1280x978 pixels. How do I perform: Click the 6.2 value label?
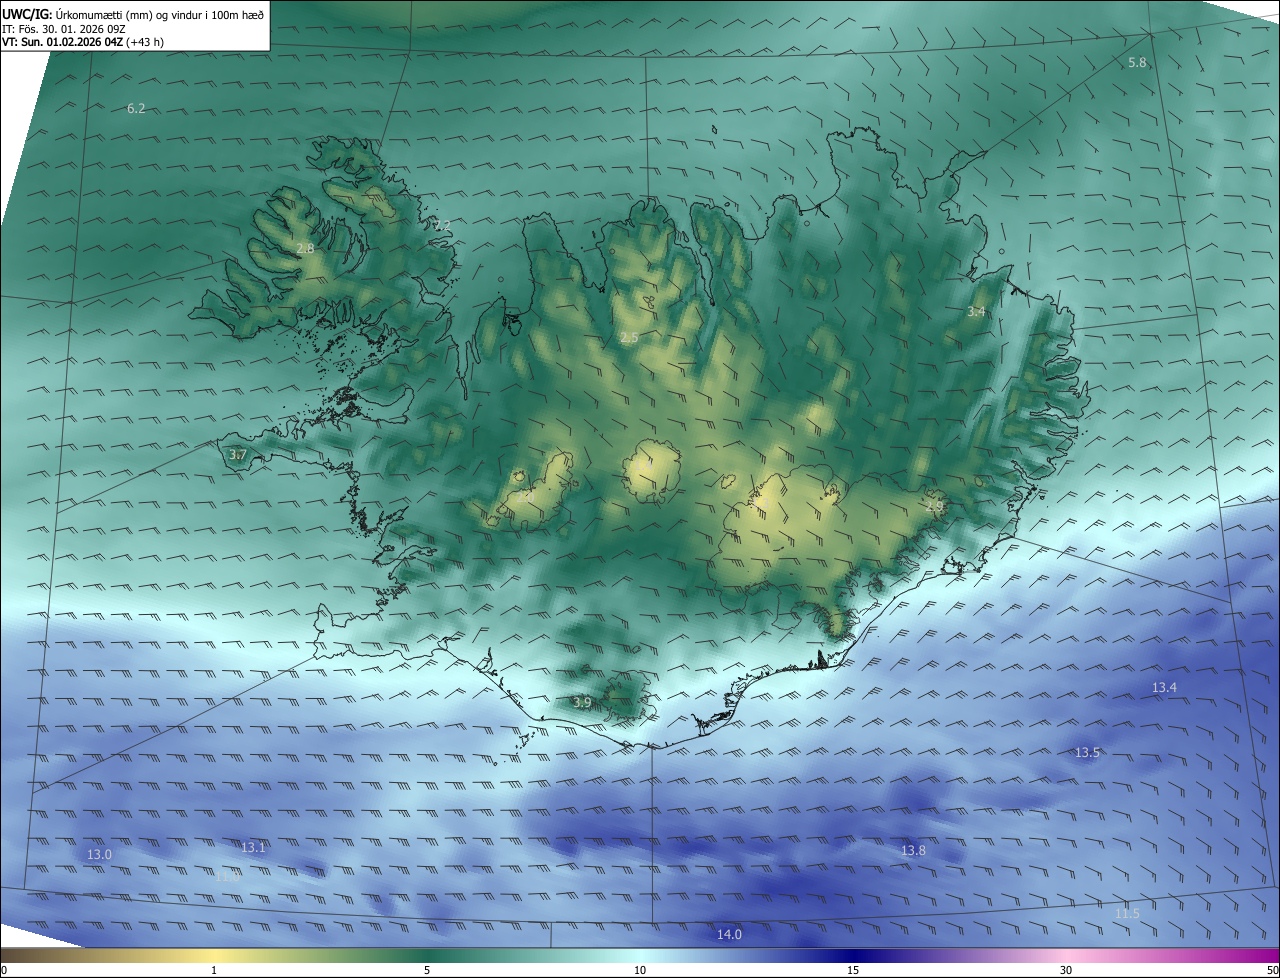click(x=136, y=108)
